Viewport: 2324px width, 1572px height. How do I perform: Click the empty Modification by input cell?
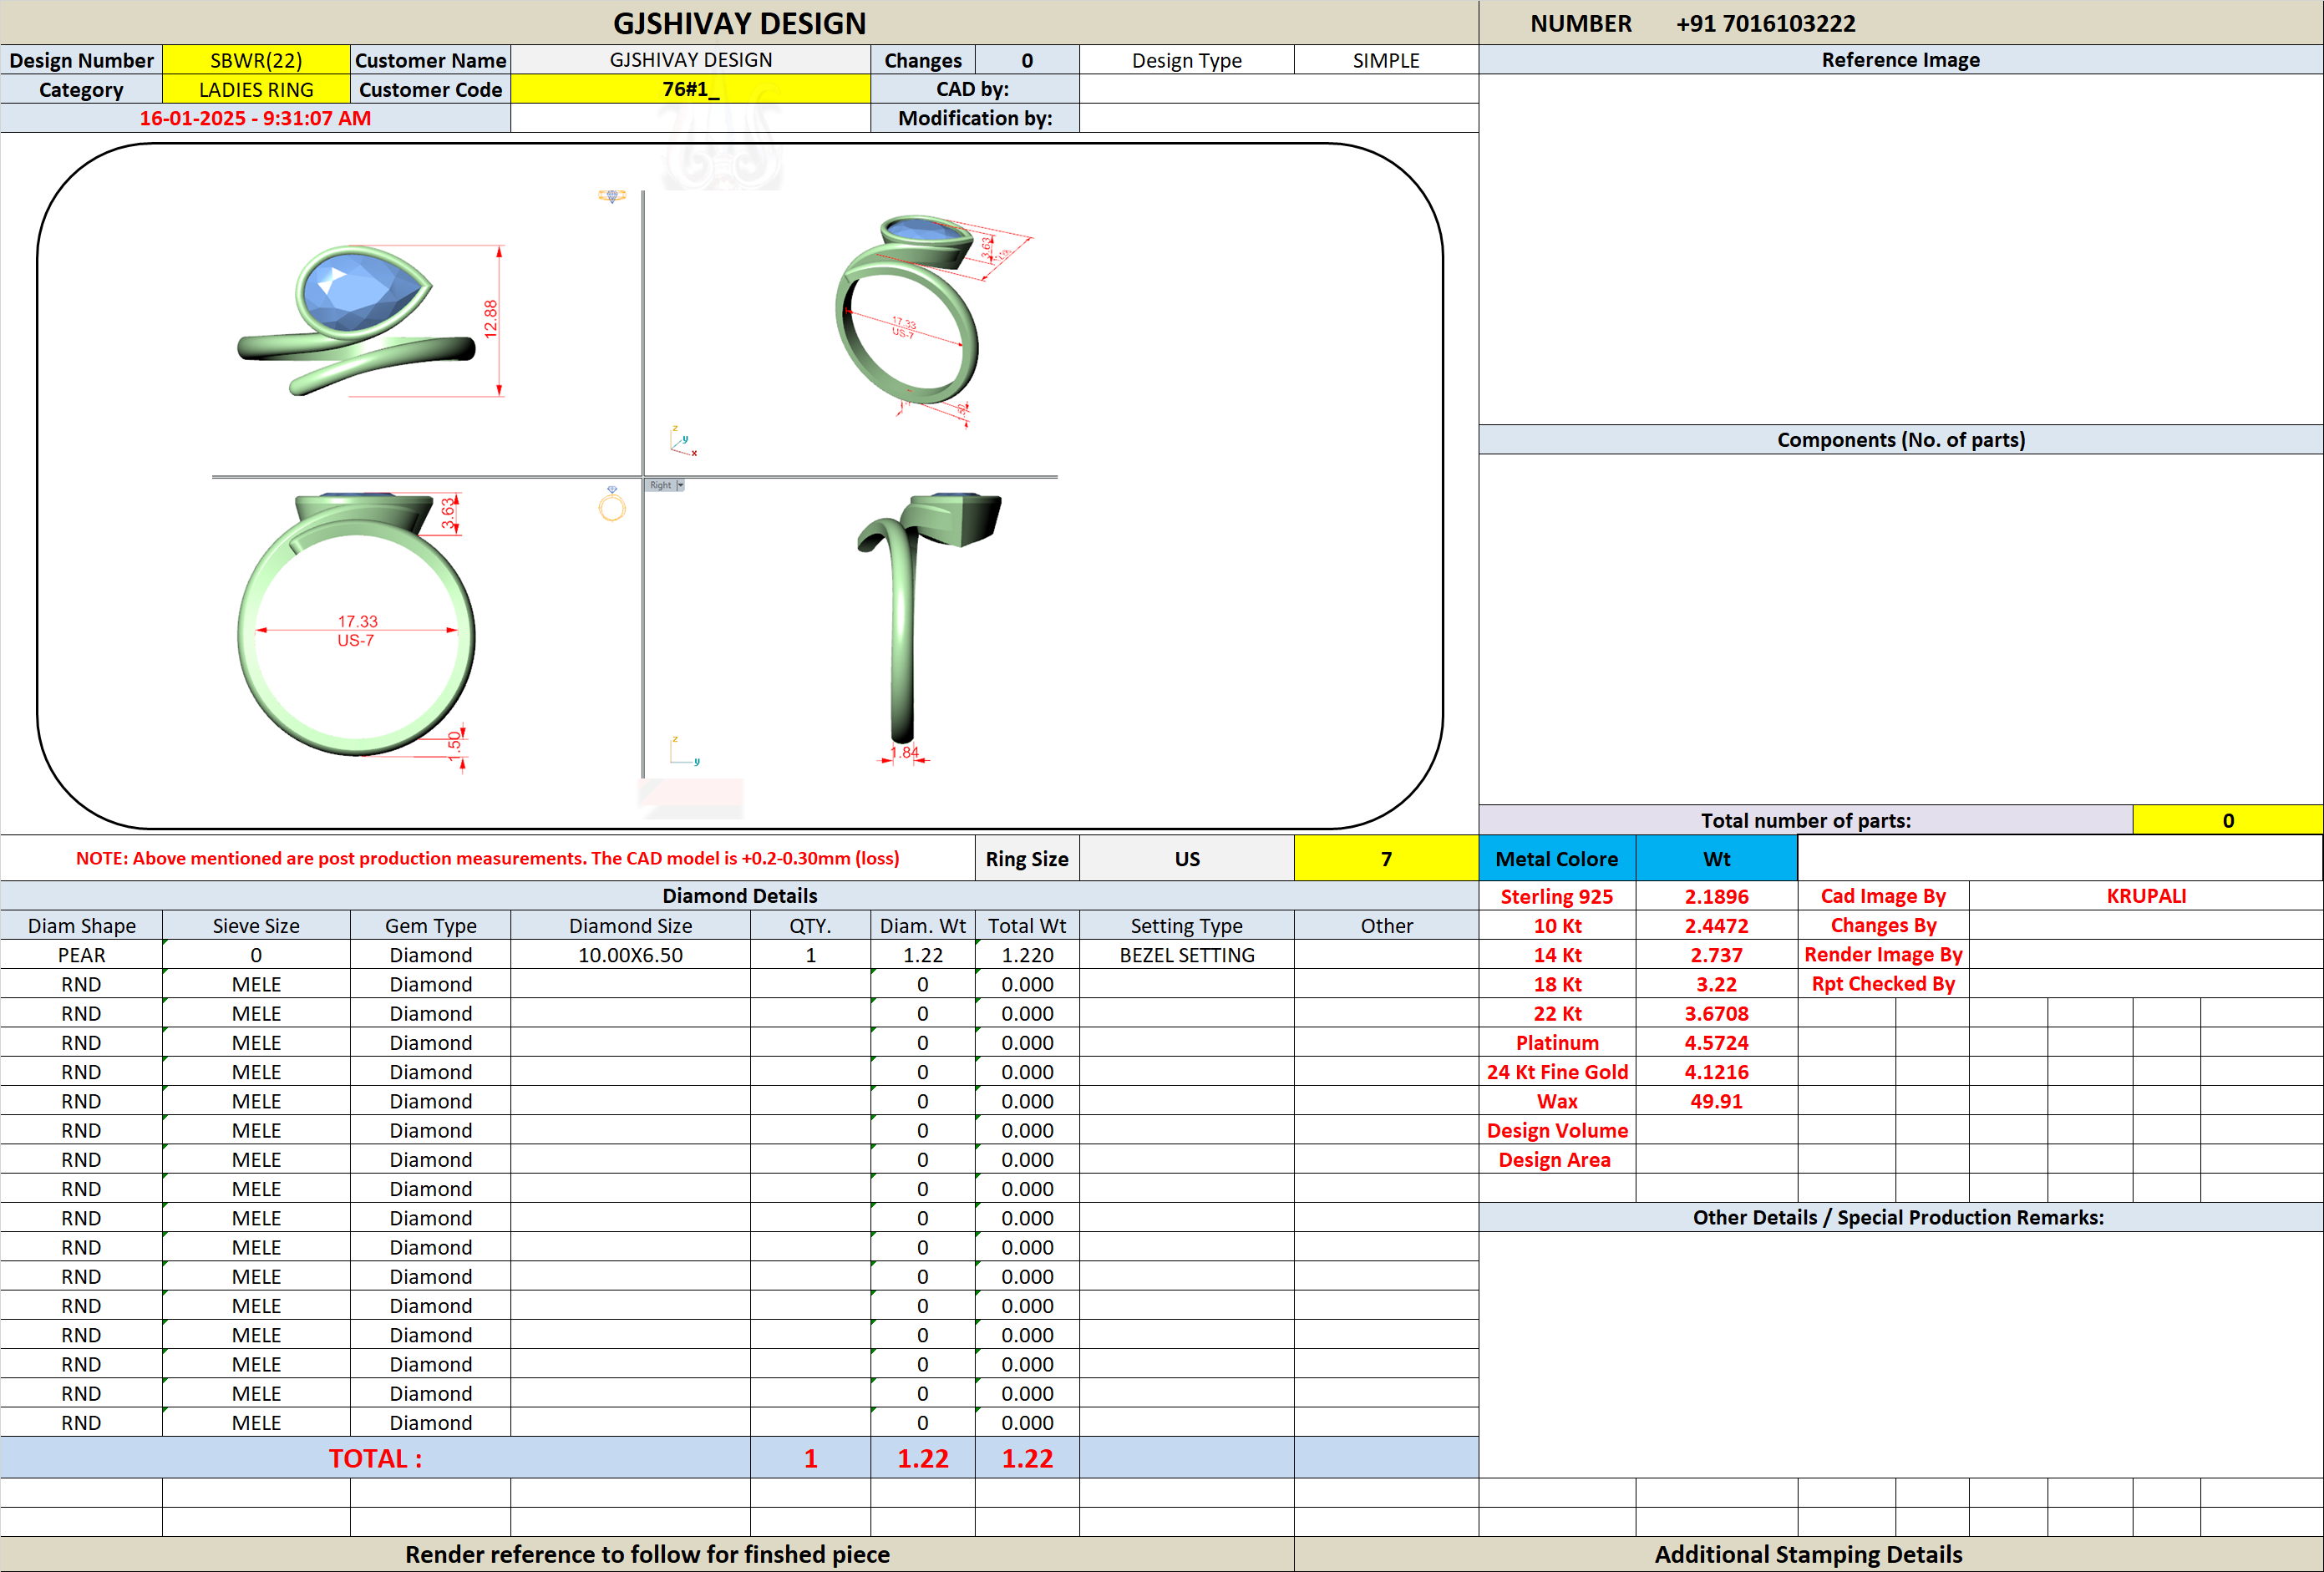[1279, 118]
